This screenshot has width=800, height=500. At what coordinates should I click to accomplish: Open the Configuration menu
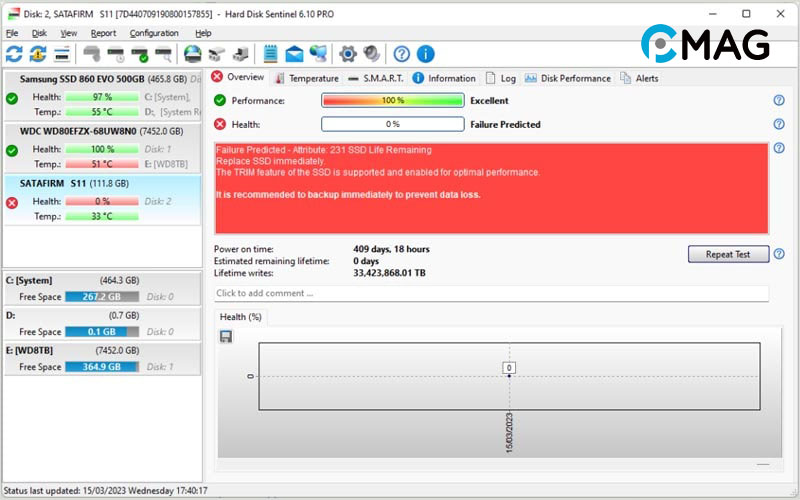coord(154,33)
